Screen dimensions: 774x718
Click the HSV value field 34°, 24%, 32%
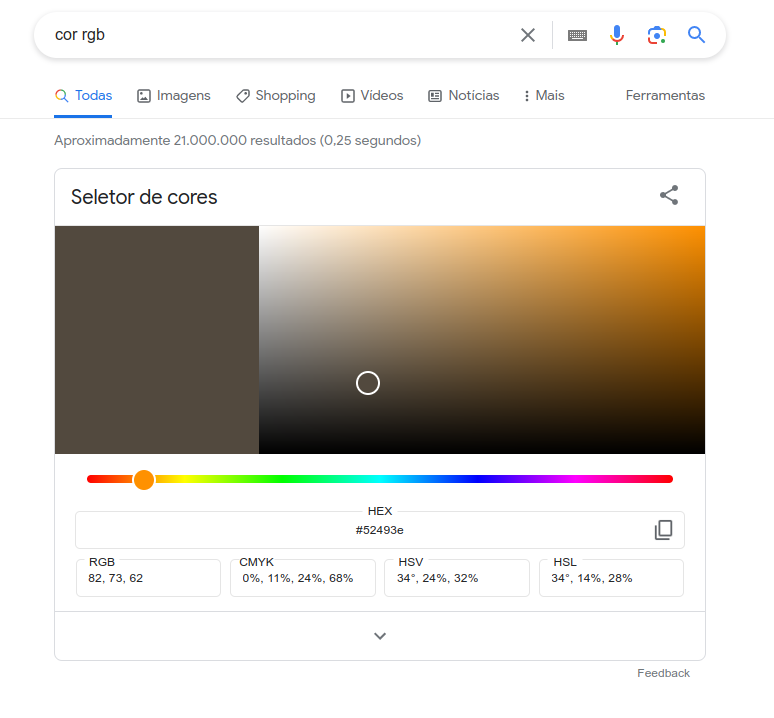click(457, 578)
